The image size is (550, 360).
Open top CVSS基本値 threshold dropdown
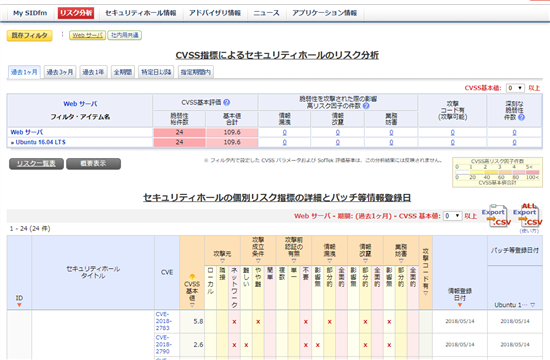coord(515,88)
